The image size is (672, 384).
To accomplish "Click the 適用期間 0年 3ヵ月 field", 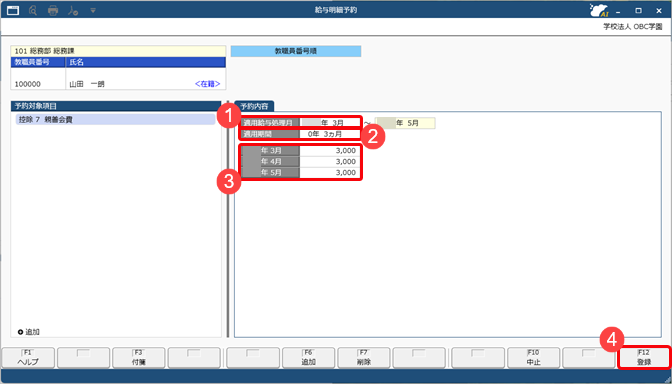I will (330, 134).
